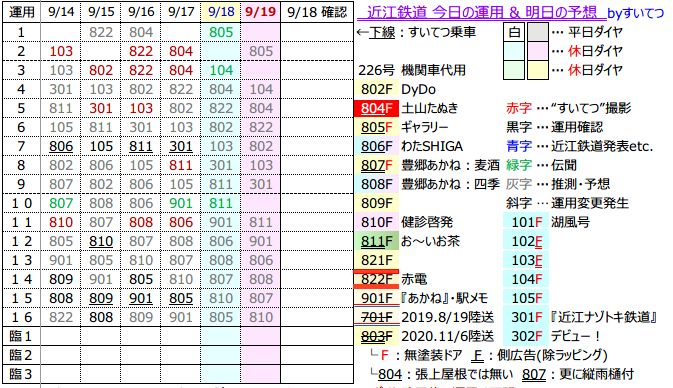
Task: Select underlined 806 in row 7 under 9/14
Action: click(x=61, y=146)
